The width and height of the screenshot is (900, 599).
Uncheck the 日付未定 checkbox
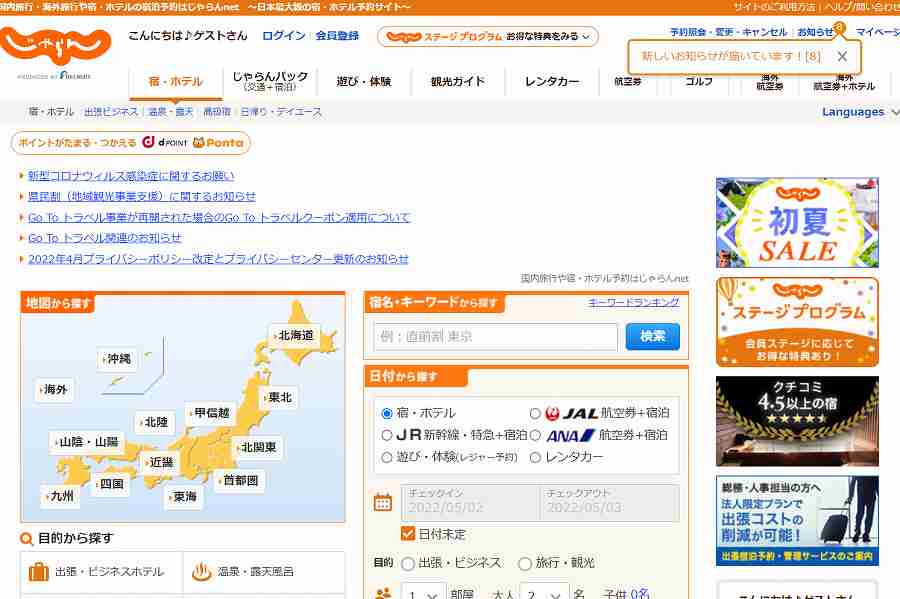[x=408, y=534]
